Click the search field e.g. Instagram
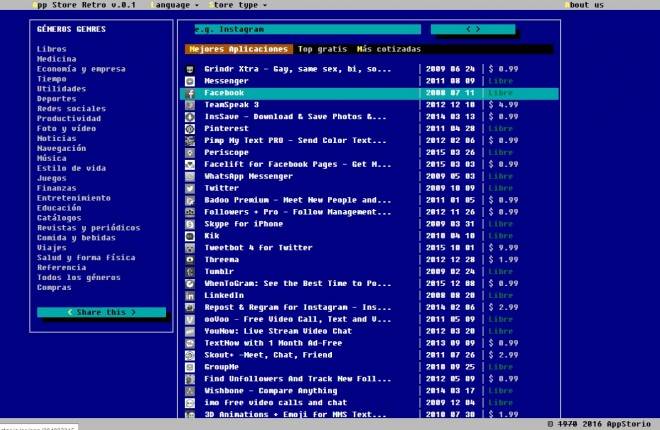Screen dimensions: 660x430 tap(307, 29)
